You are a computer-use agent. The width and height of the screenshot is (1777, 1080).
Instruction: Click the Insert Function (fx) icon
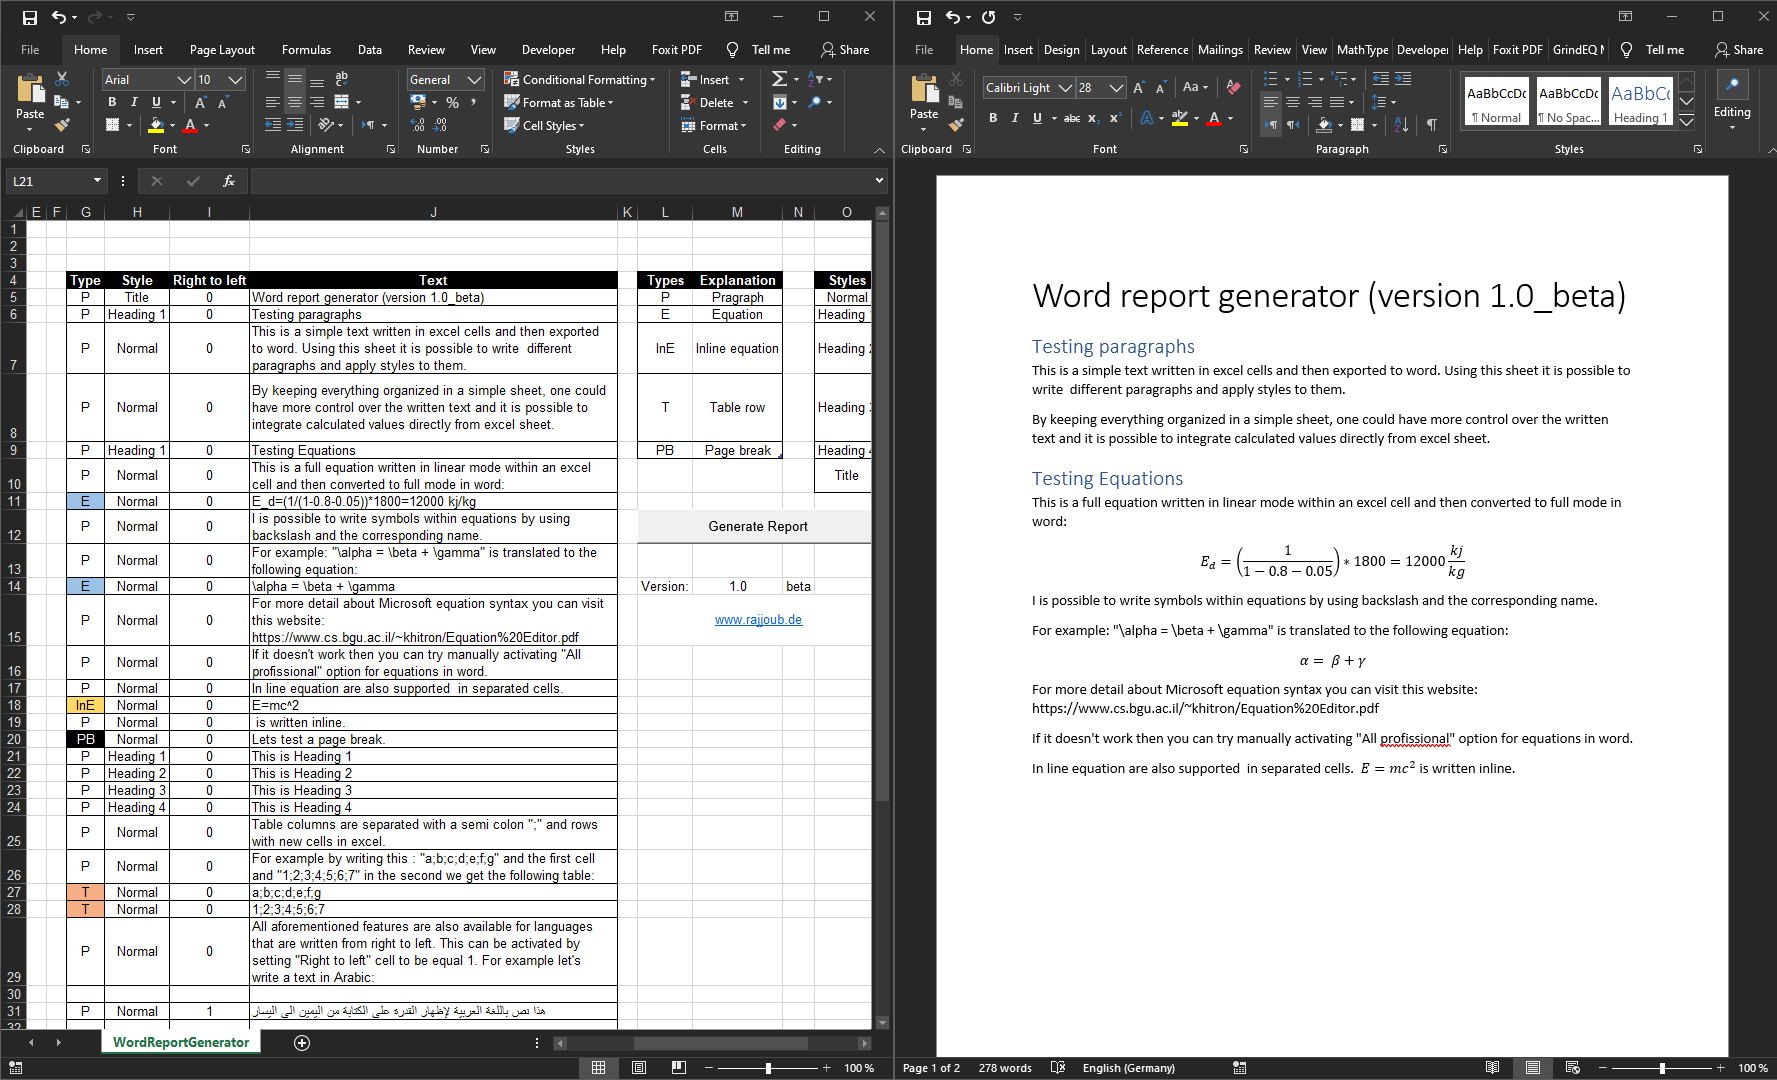pyautogui.click(x=228, y=181)
